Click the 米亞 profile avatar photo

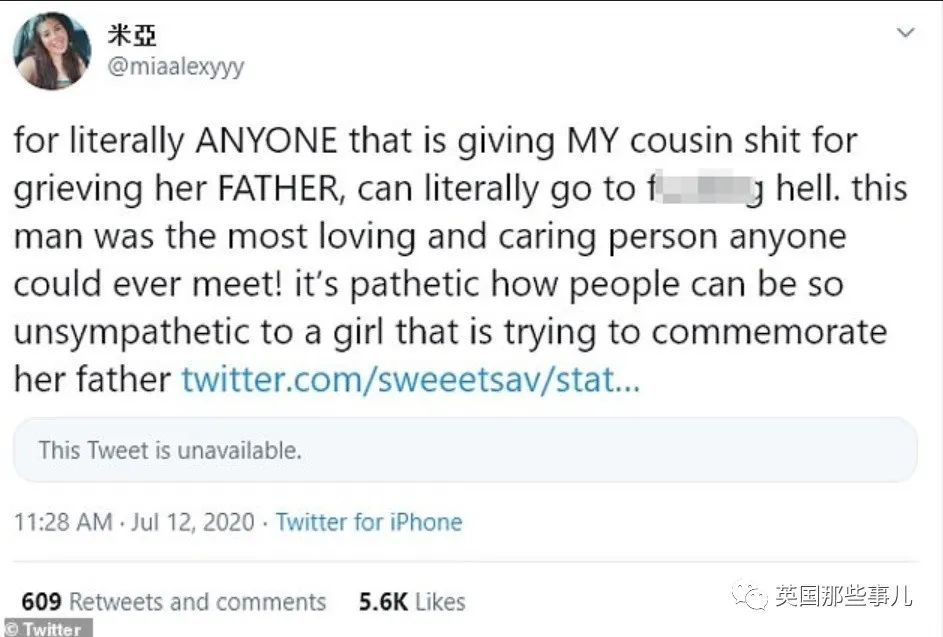pyautogui.click(x=52, y=52)
